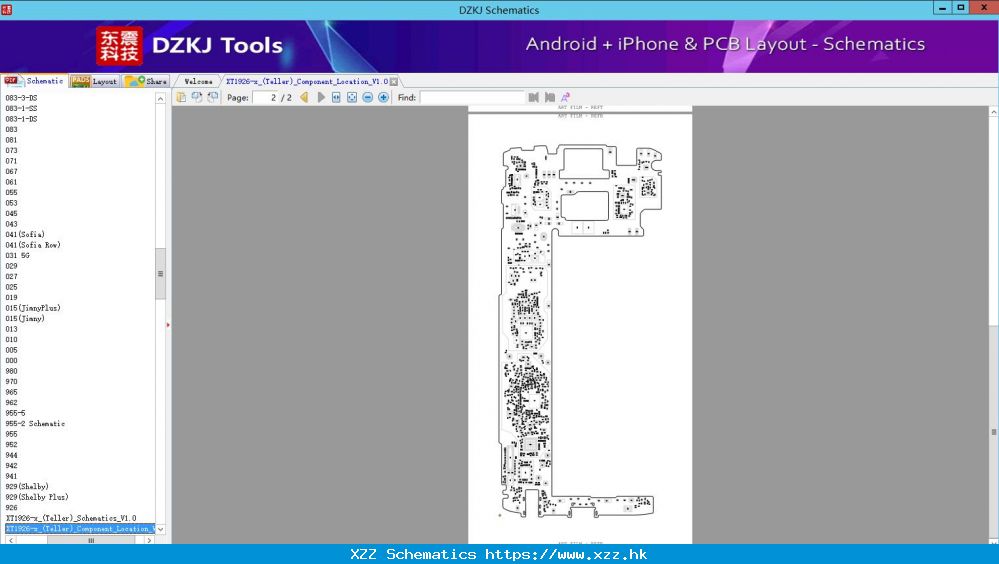The image size is (999, 564).
Task: Select tree item 955-2 Schematic
Action: [35, 424]
